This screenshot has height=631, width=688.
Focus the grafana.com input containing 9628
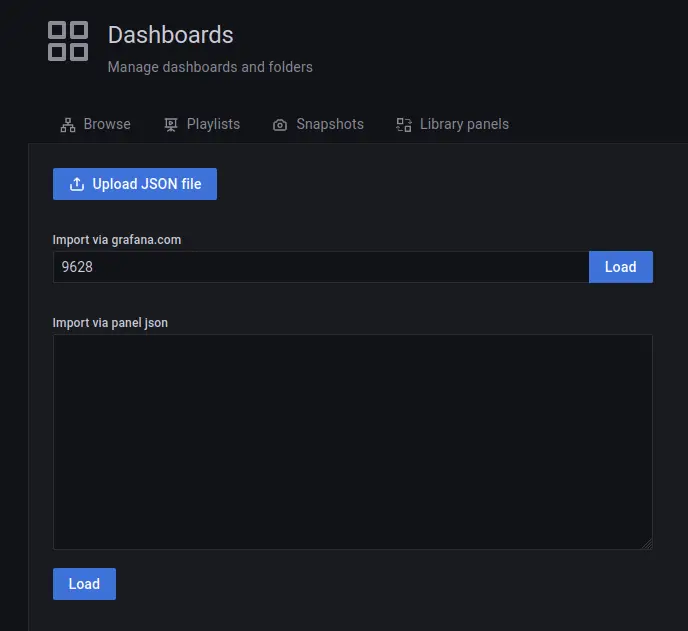[x=320, y=267]
